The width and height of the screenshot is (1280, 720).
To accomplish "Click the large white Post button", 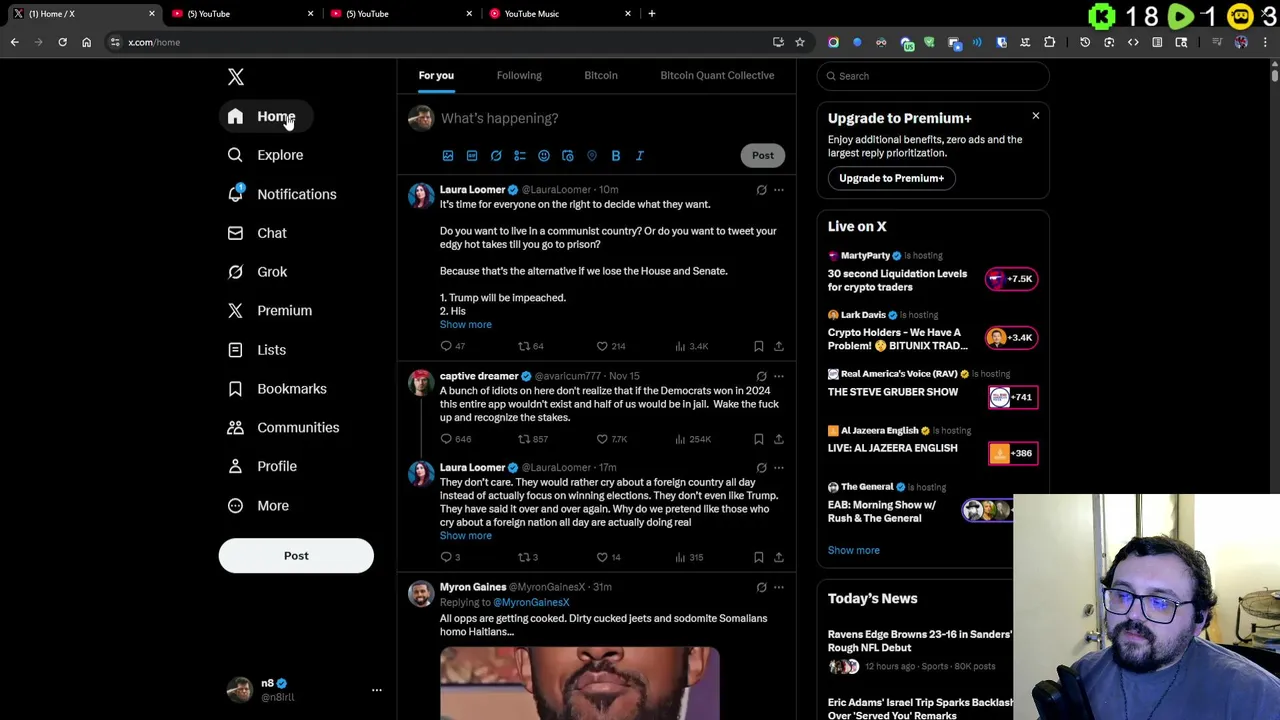I will pos(296,556).
